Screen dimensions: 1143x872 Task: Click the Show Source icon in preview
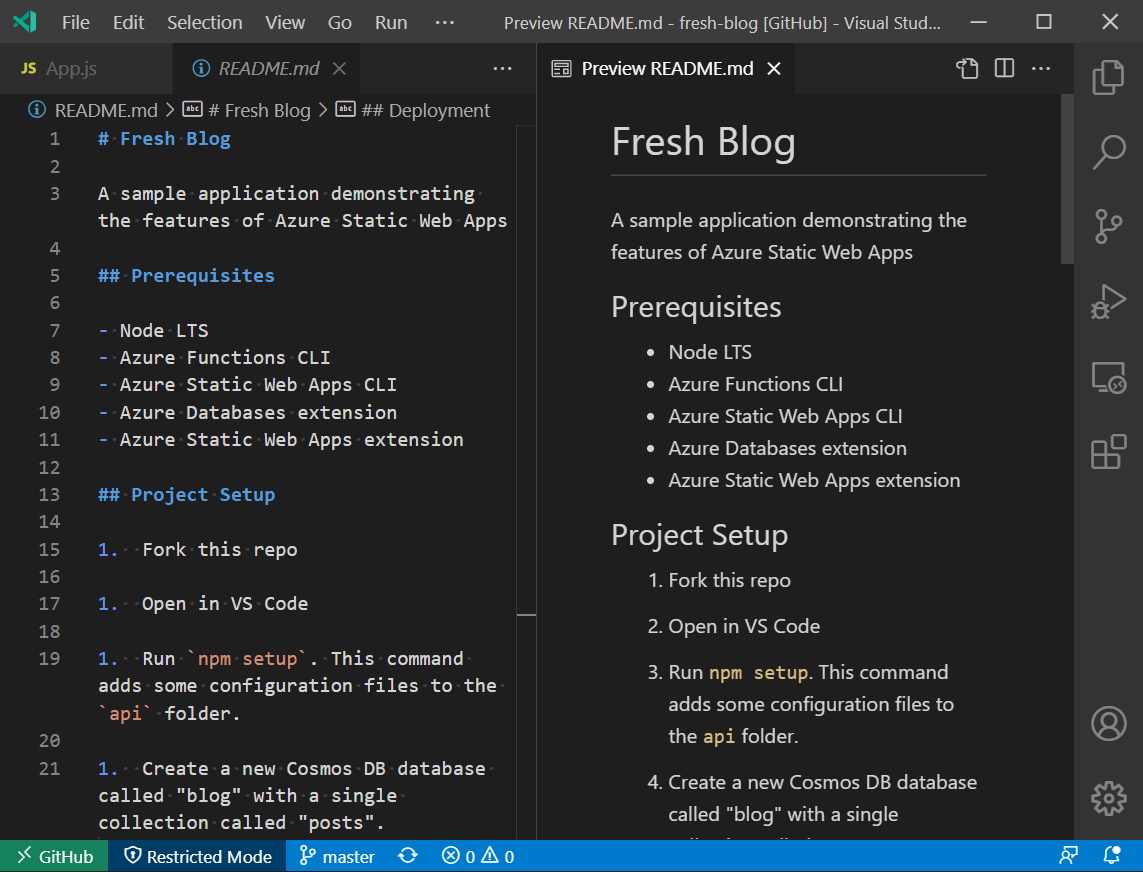click(x=967, y=69)
